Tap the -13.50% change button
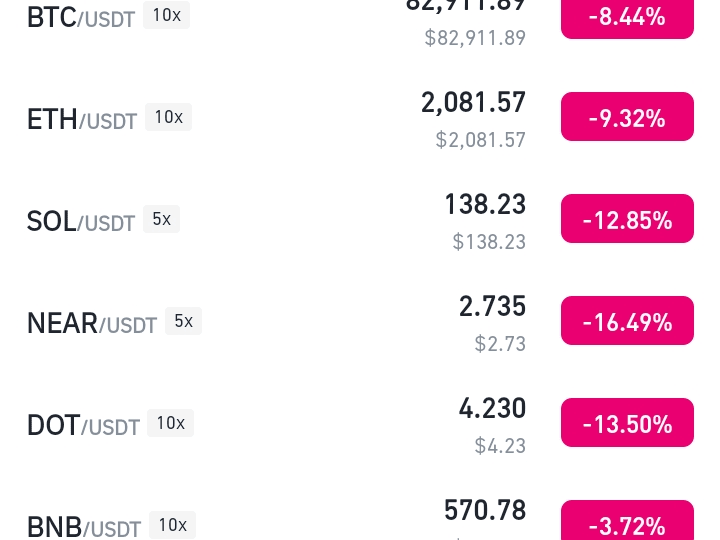The width and height of the screenshot is (720, 540). pos(627,422)
